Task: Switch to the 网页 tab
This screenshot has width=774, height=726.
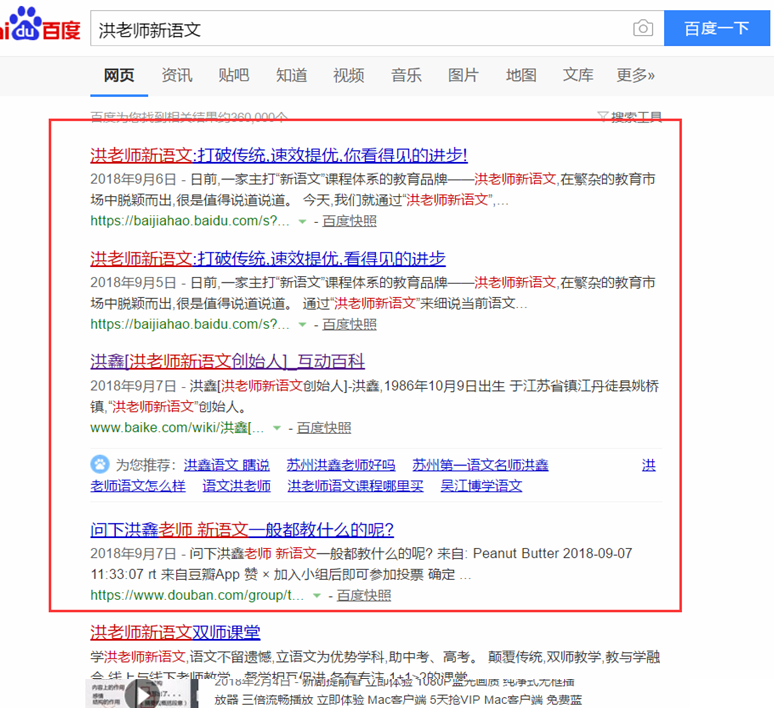Action: pyautogui.click(x=119, y=76)
